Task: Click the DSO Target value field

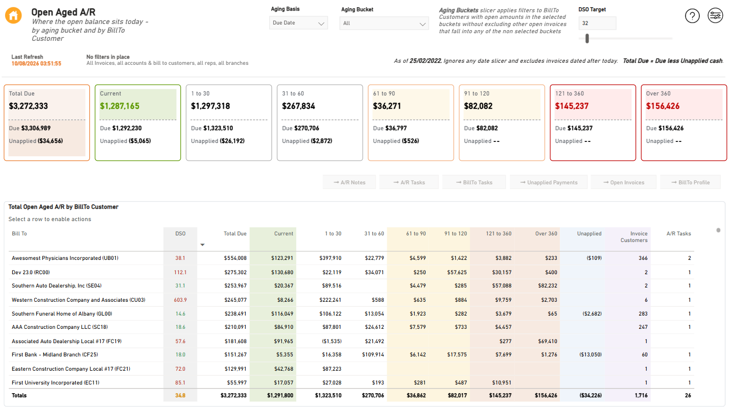Action: [597, 23]
